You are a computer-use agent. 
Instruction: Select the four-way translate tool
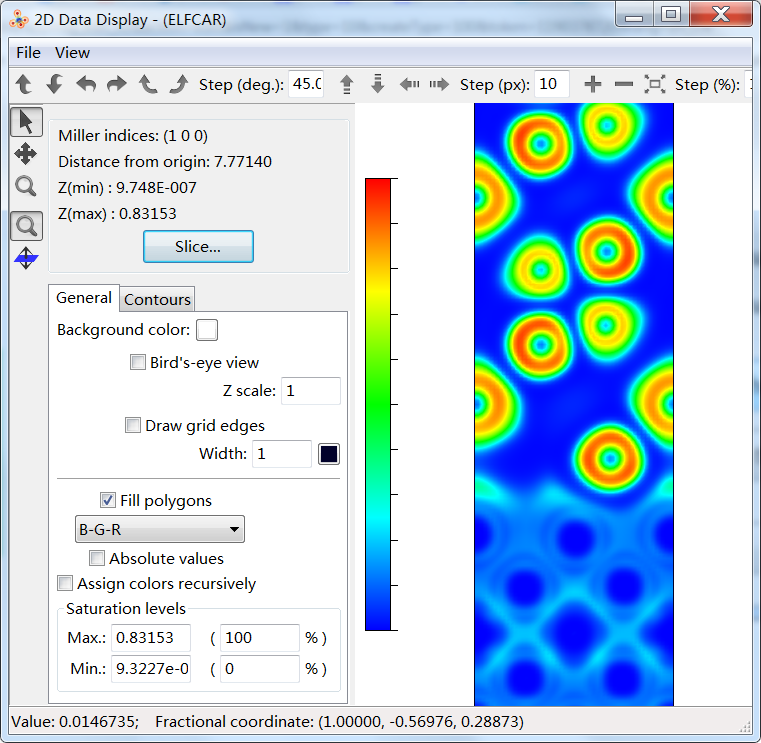(25, 154)
